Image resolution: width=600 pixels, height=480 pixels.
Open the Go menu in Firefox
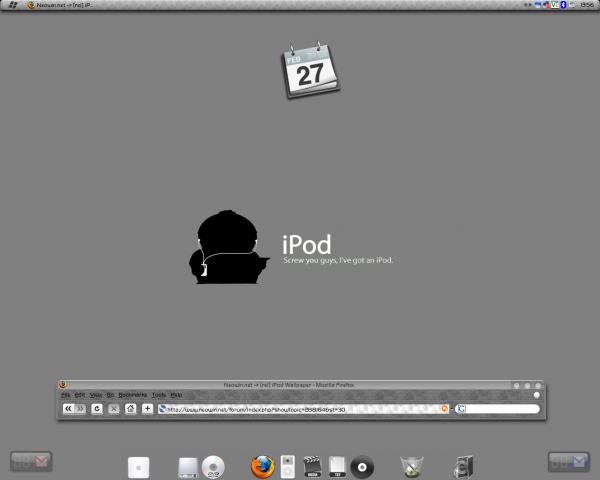[110, 395]
